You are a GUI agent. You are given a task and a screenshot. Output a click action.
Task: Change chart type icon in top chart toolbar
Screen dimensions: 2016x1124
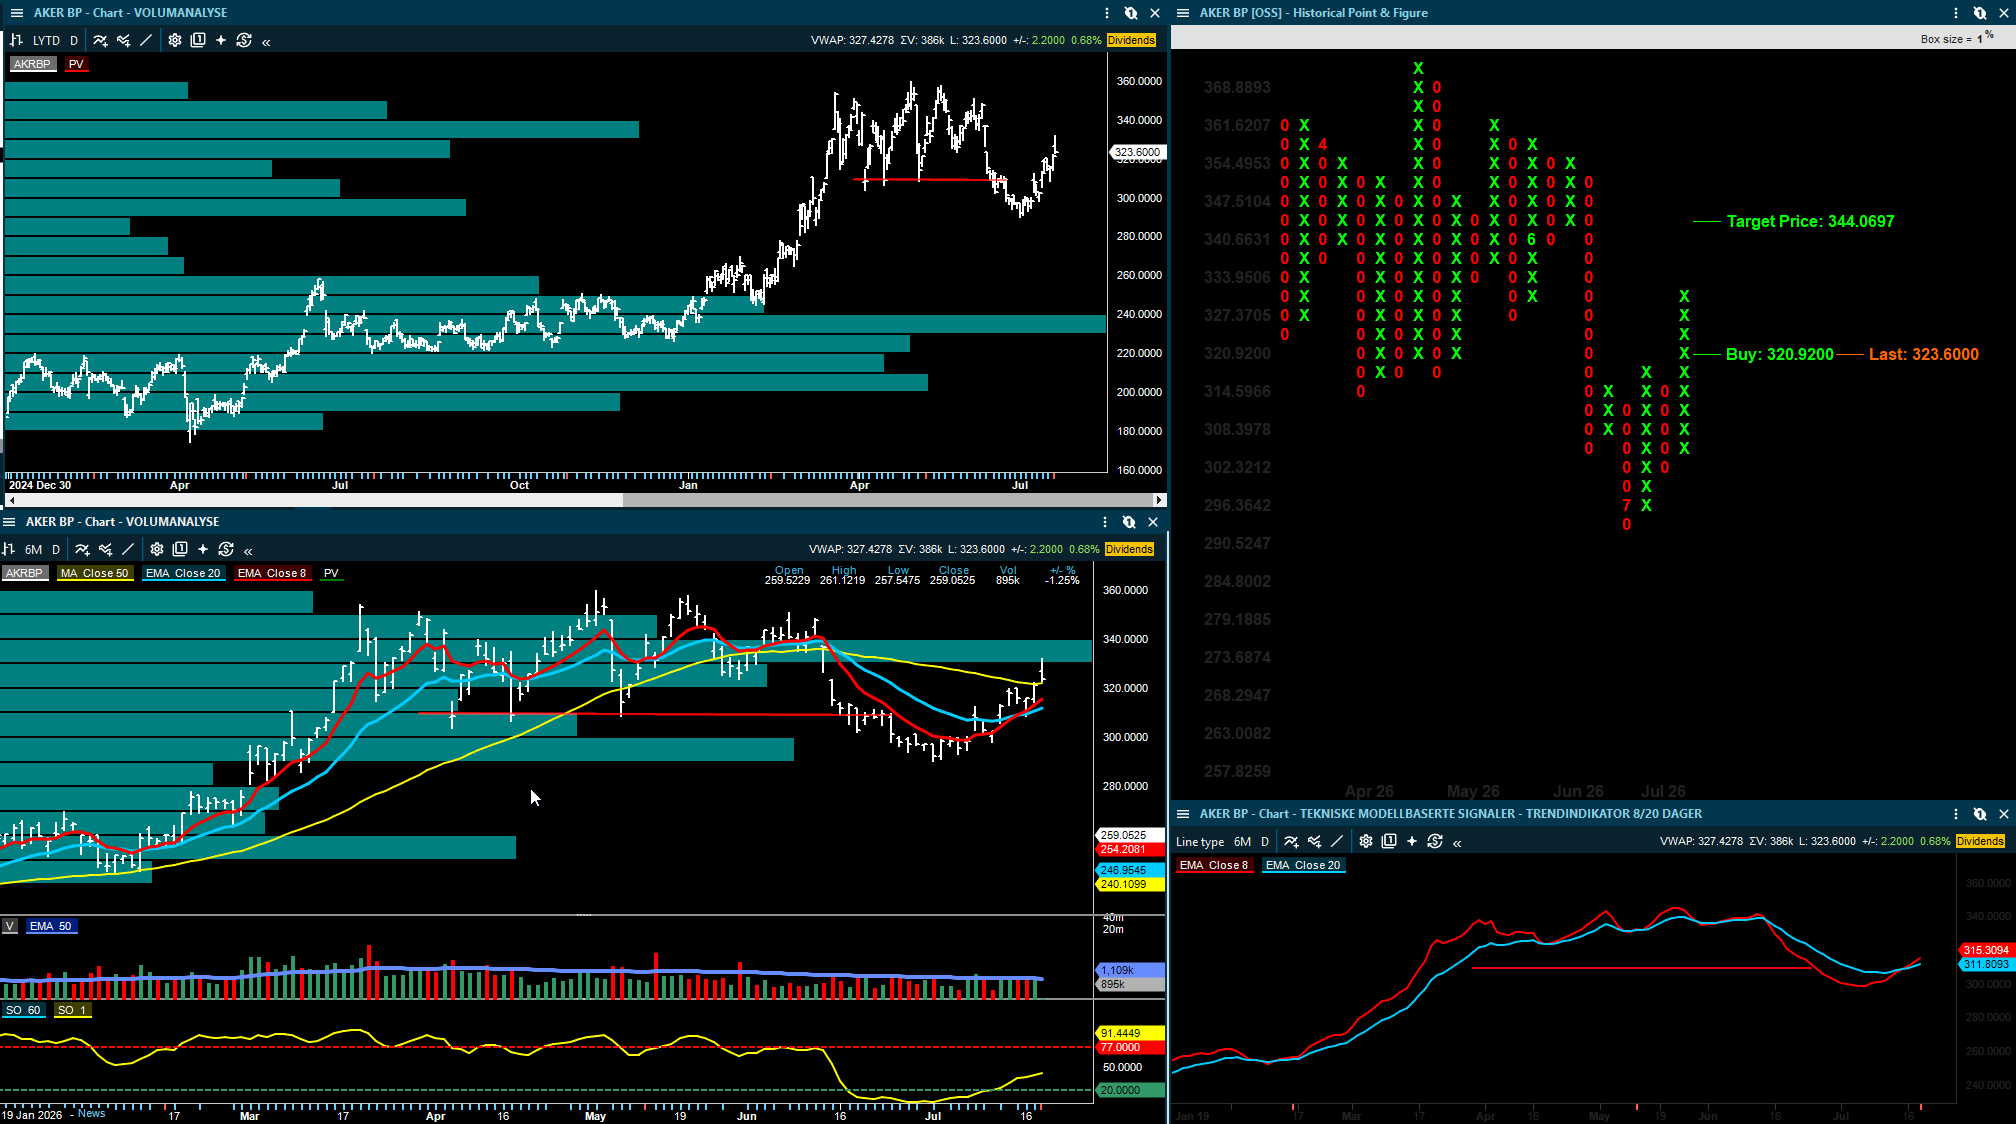16,41
